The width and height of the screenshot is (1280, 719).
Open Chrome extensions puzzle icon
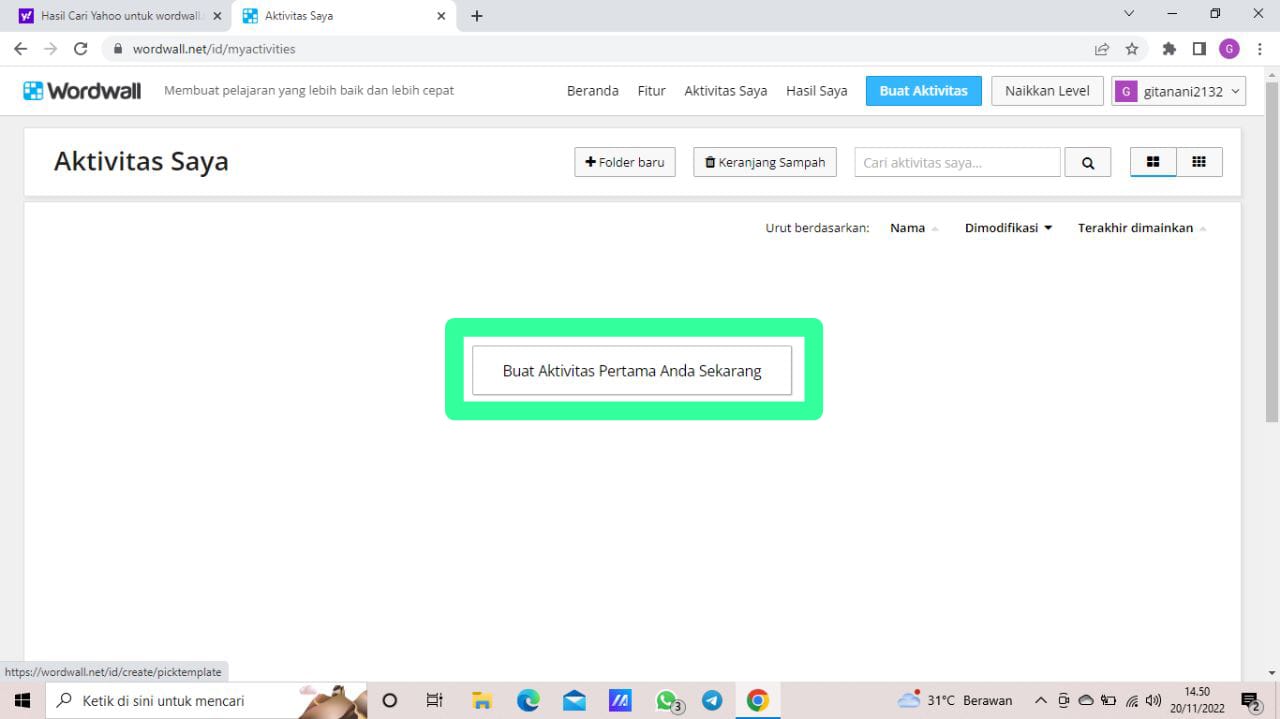click(x=1169, y=49)
